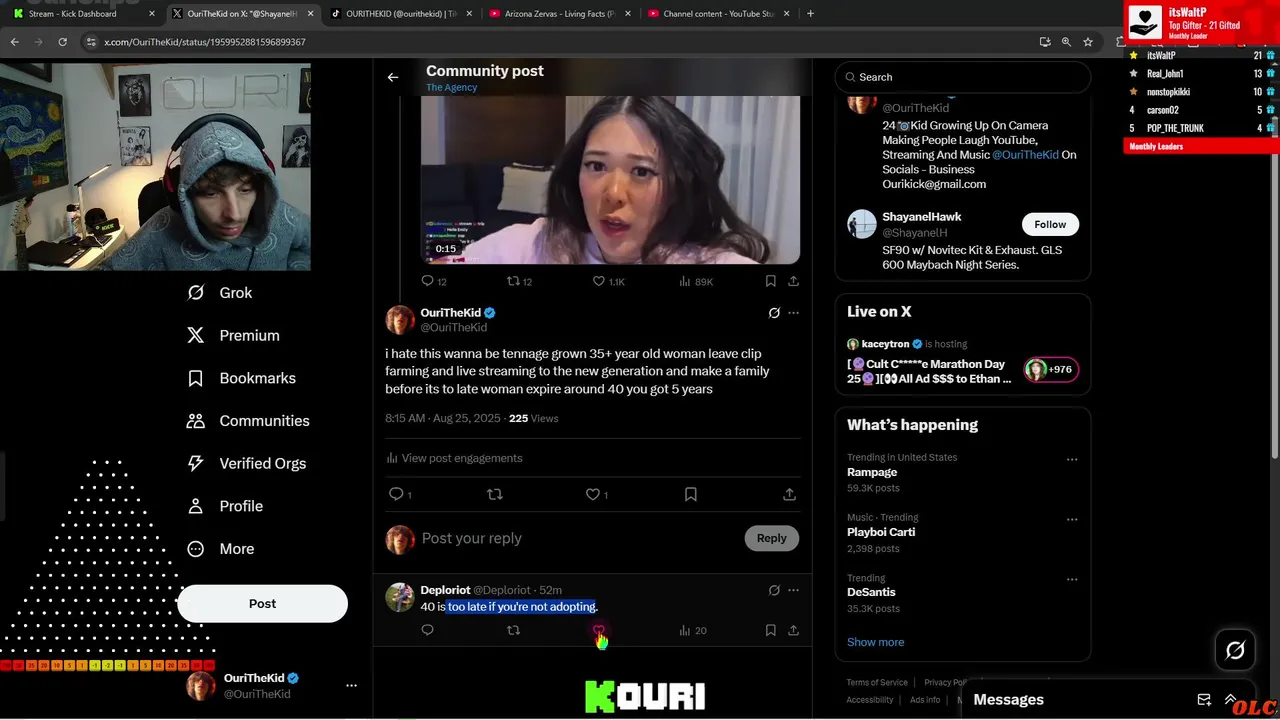This screenshot has width=1280, height=720.
Task: Open Verified Orgs in the sidebar
Action: click(247, 464)
